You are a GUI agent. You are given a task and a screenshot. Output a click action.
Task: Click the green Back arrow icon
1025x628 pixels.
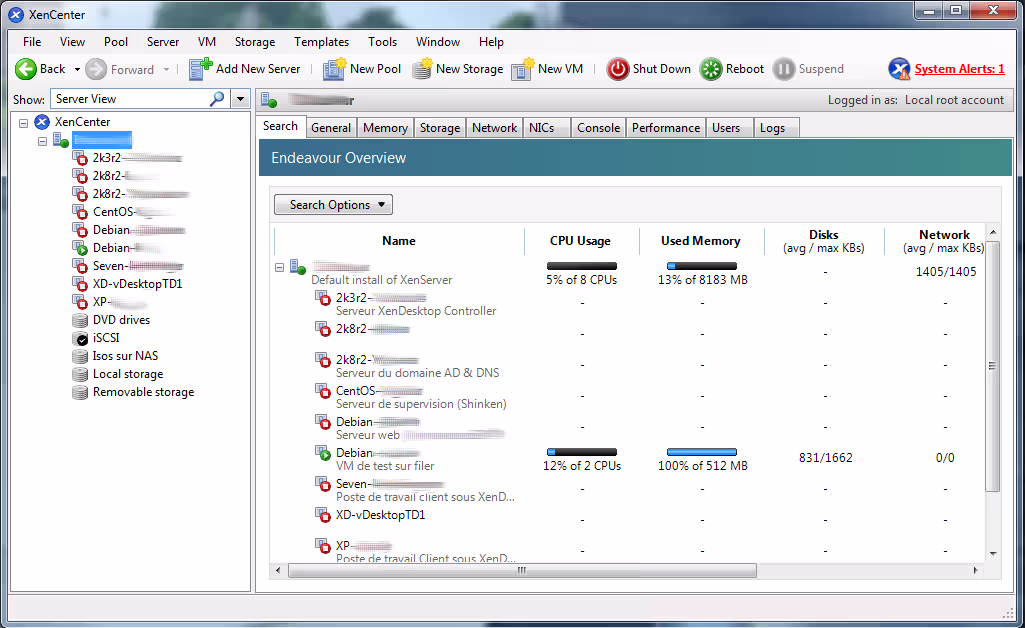tap(26, 69)
